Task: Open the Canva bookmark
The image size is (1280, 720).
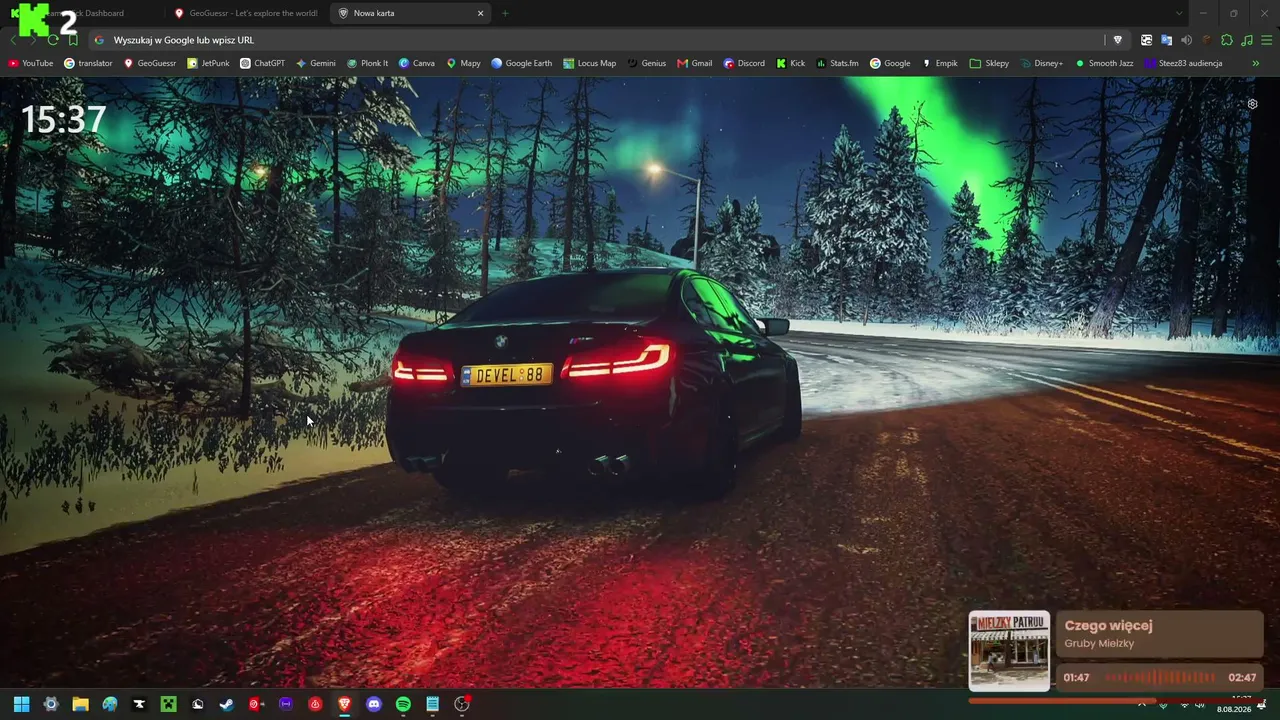Action: (416, 63)
